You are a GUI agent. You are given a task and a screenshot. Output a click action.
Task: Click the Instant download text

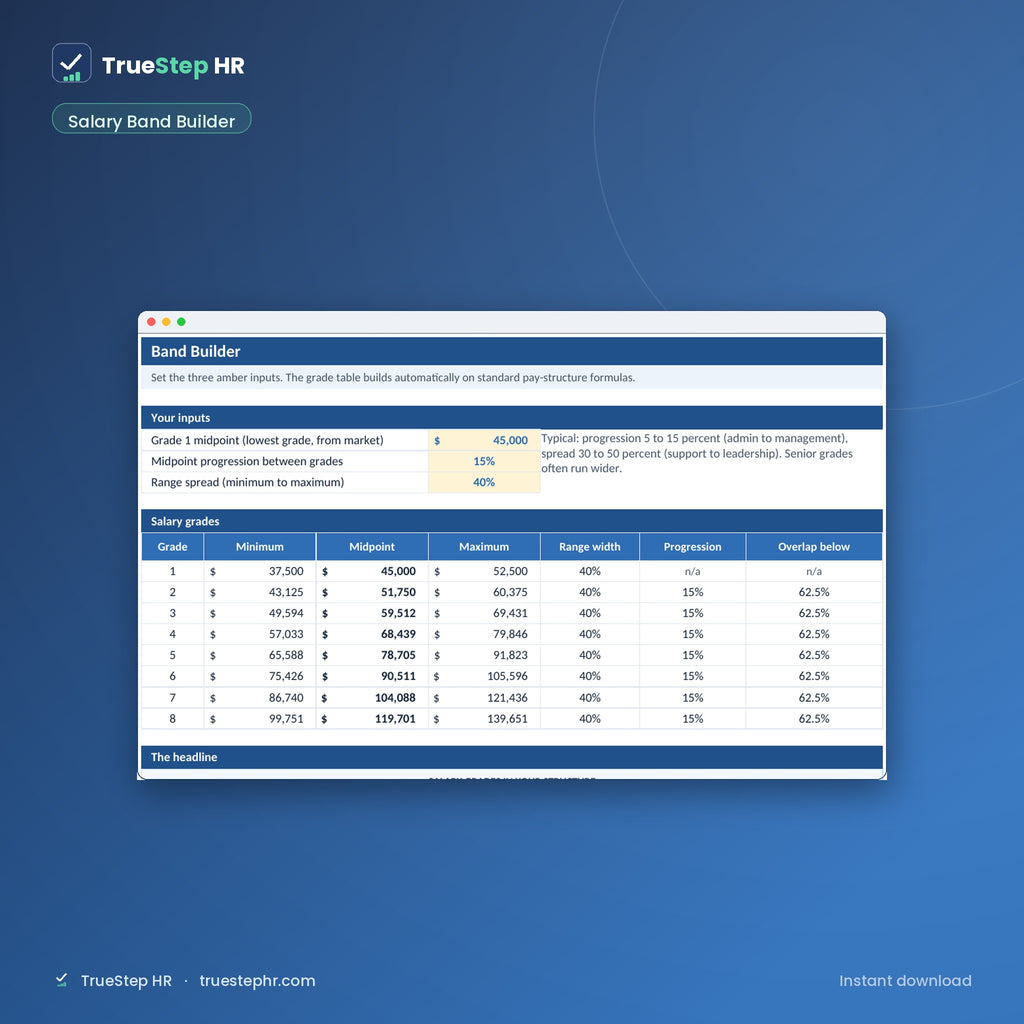[x=905, y=980]
